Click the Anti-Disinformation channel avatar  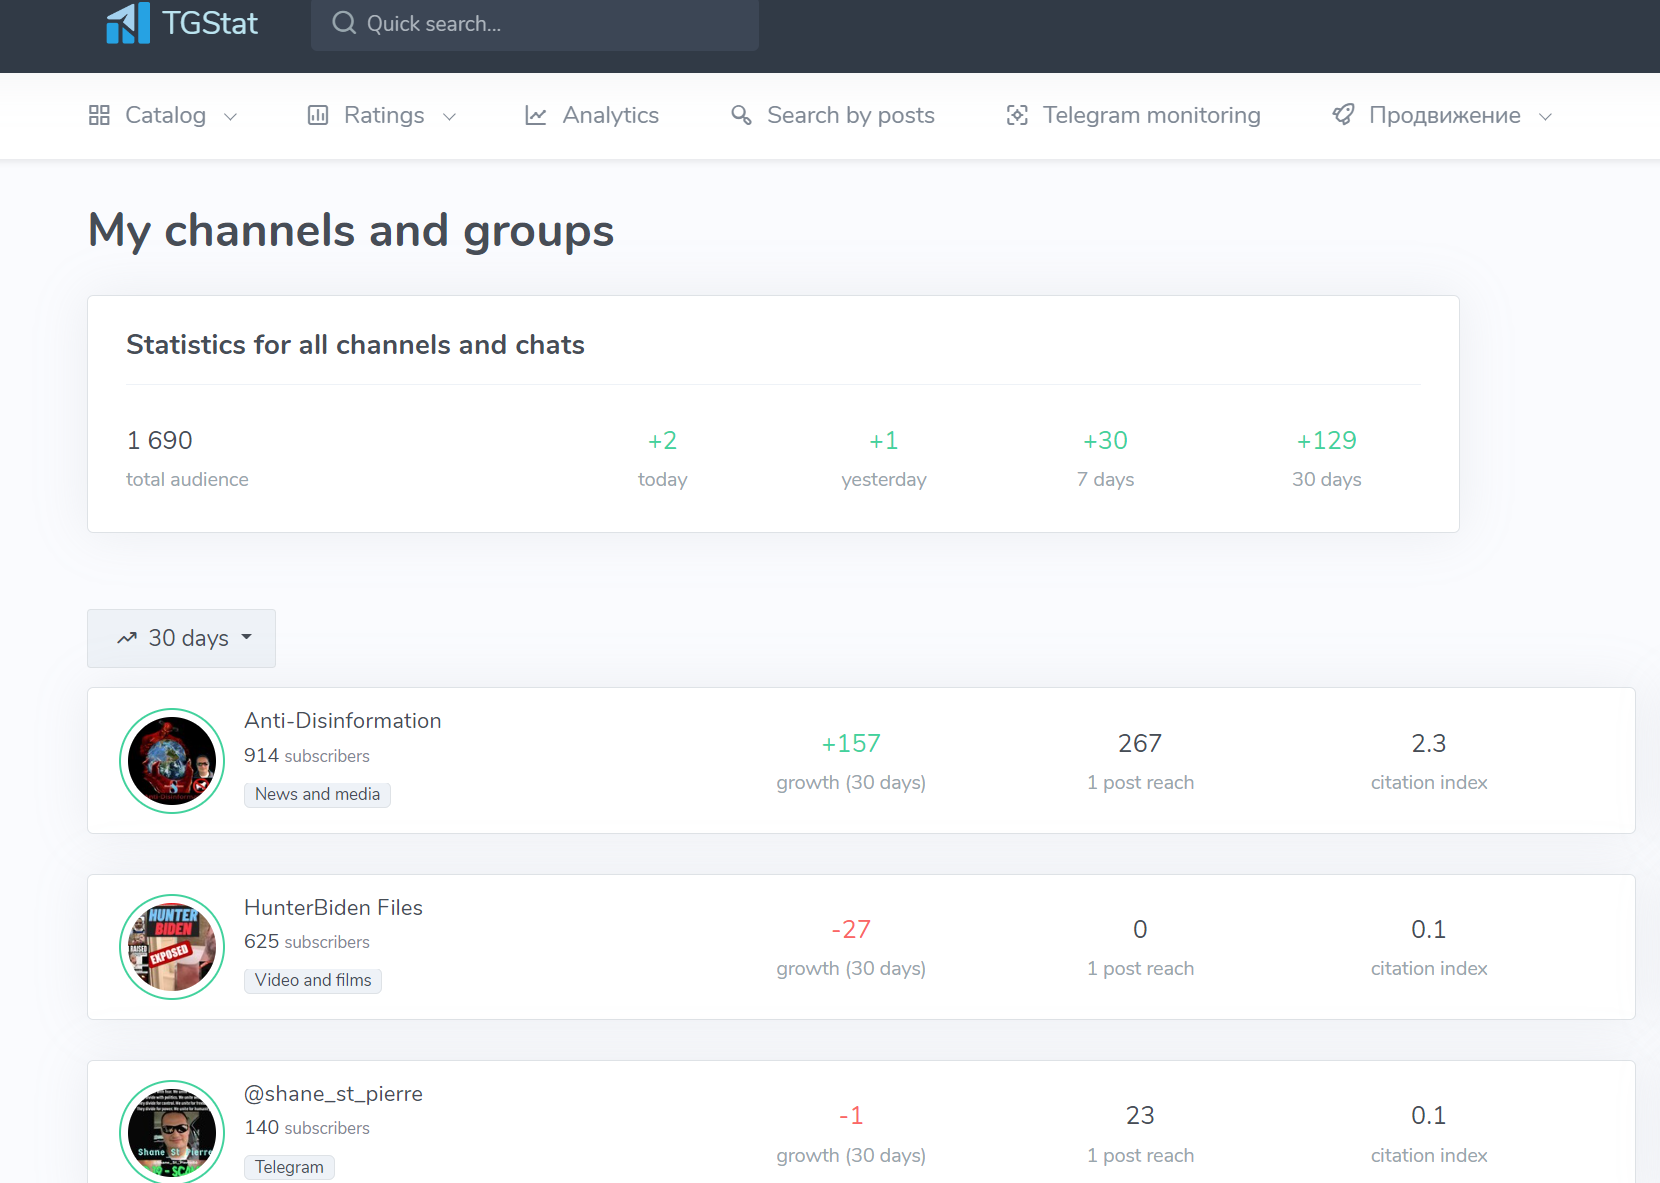172,761
